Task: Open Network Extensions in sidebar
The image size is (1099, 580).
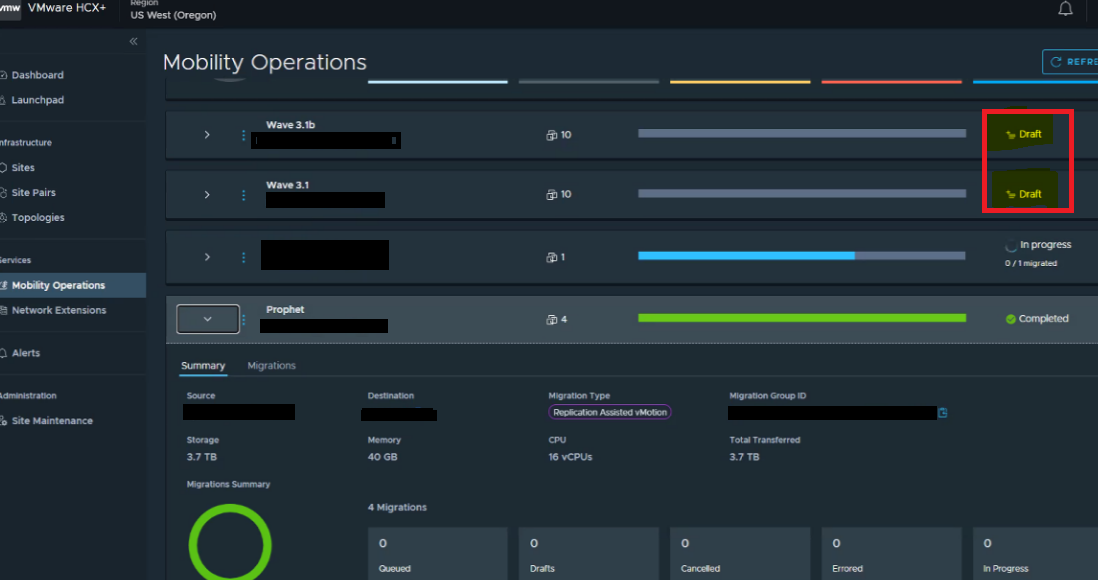Action: pyautogui.click(x=58, y=310)
